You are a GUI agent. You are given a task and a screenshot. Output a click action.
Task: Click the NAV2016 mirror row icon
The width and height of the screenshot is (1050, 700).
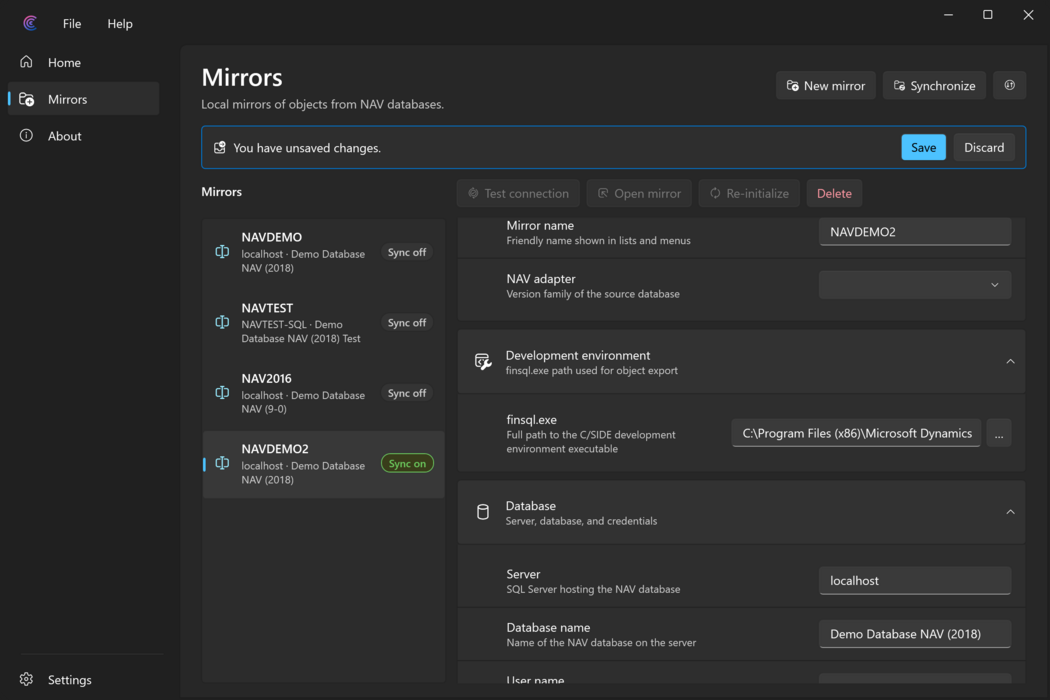(222, 393)
